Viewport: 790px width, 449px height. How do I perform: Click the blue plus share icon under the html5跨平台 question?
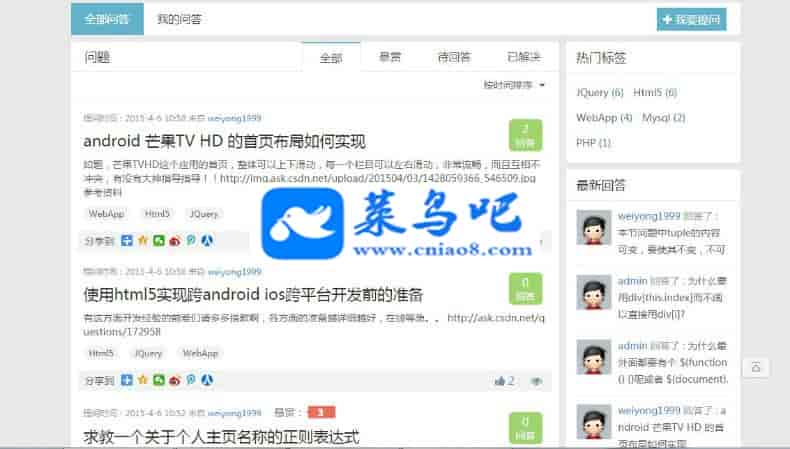point(126,380)
